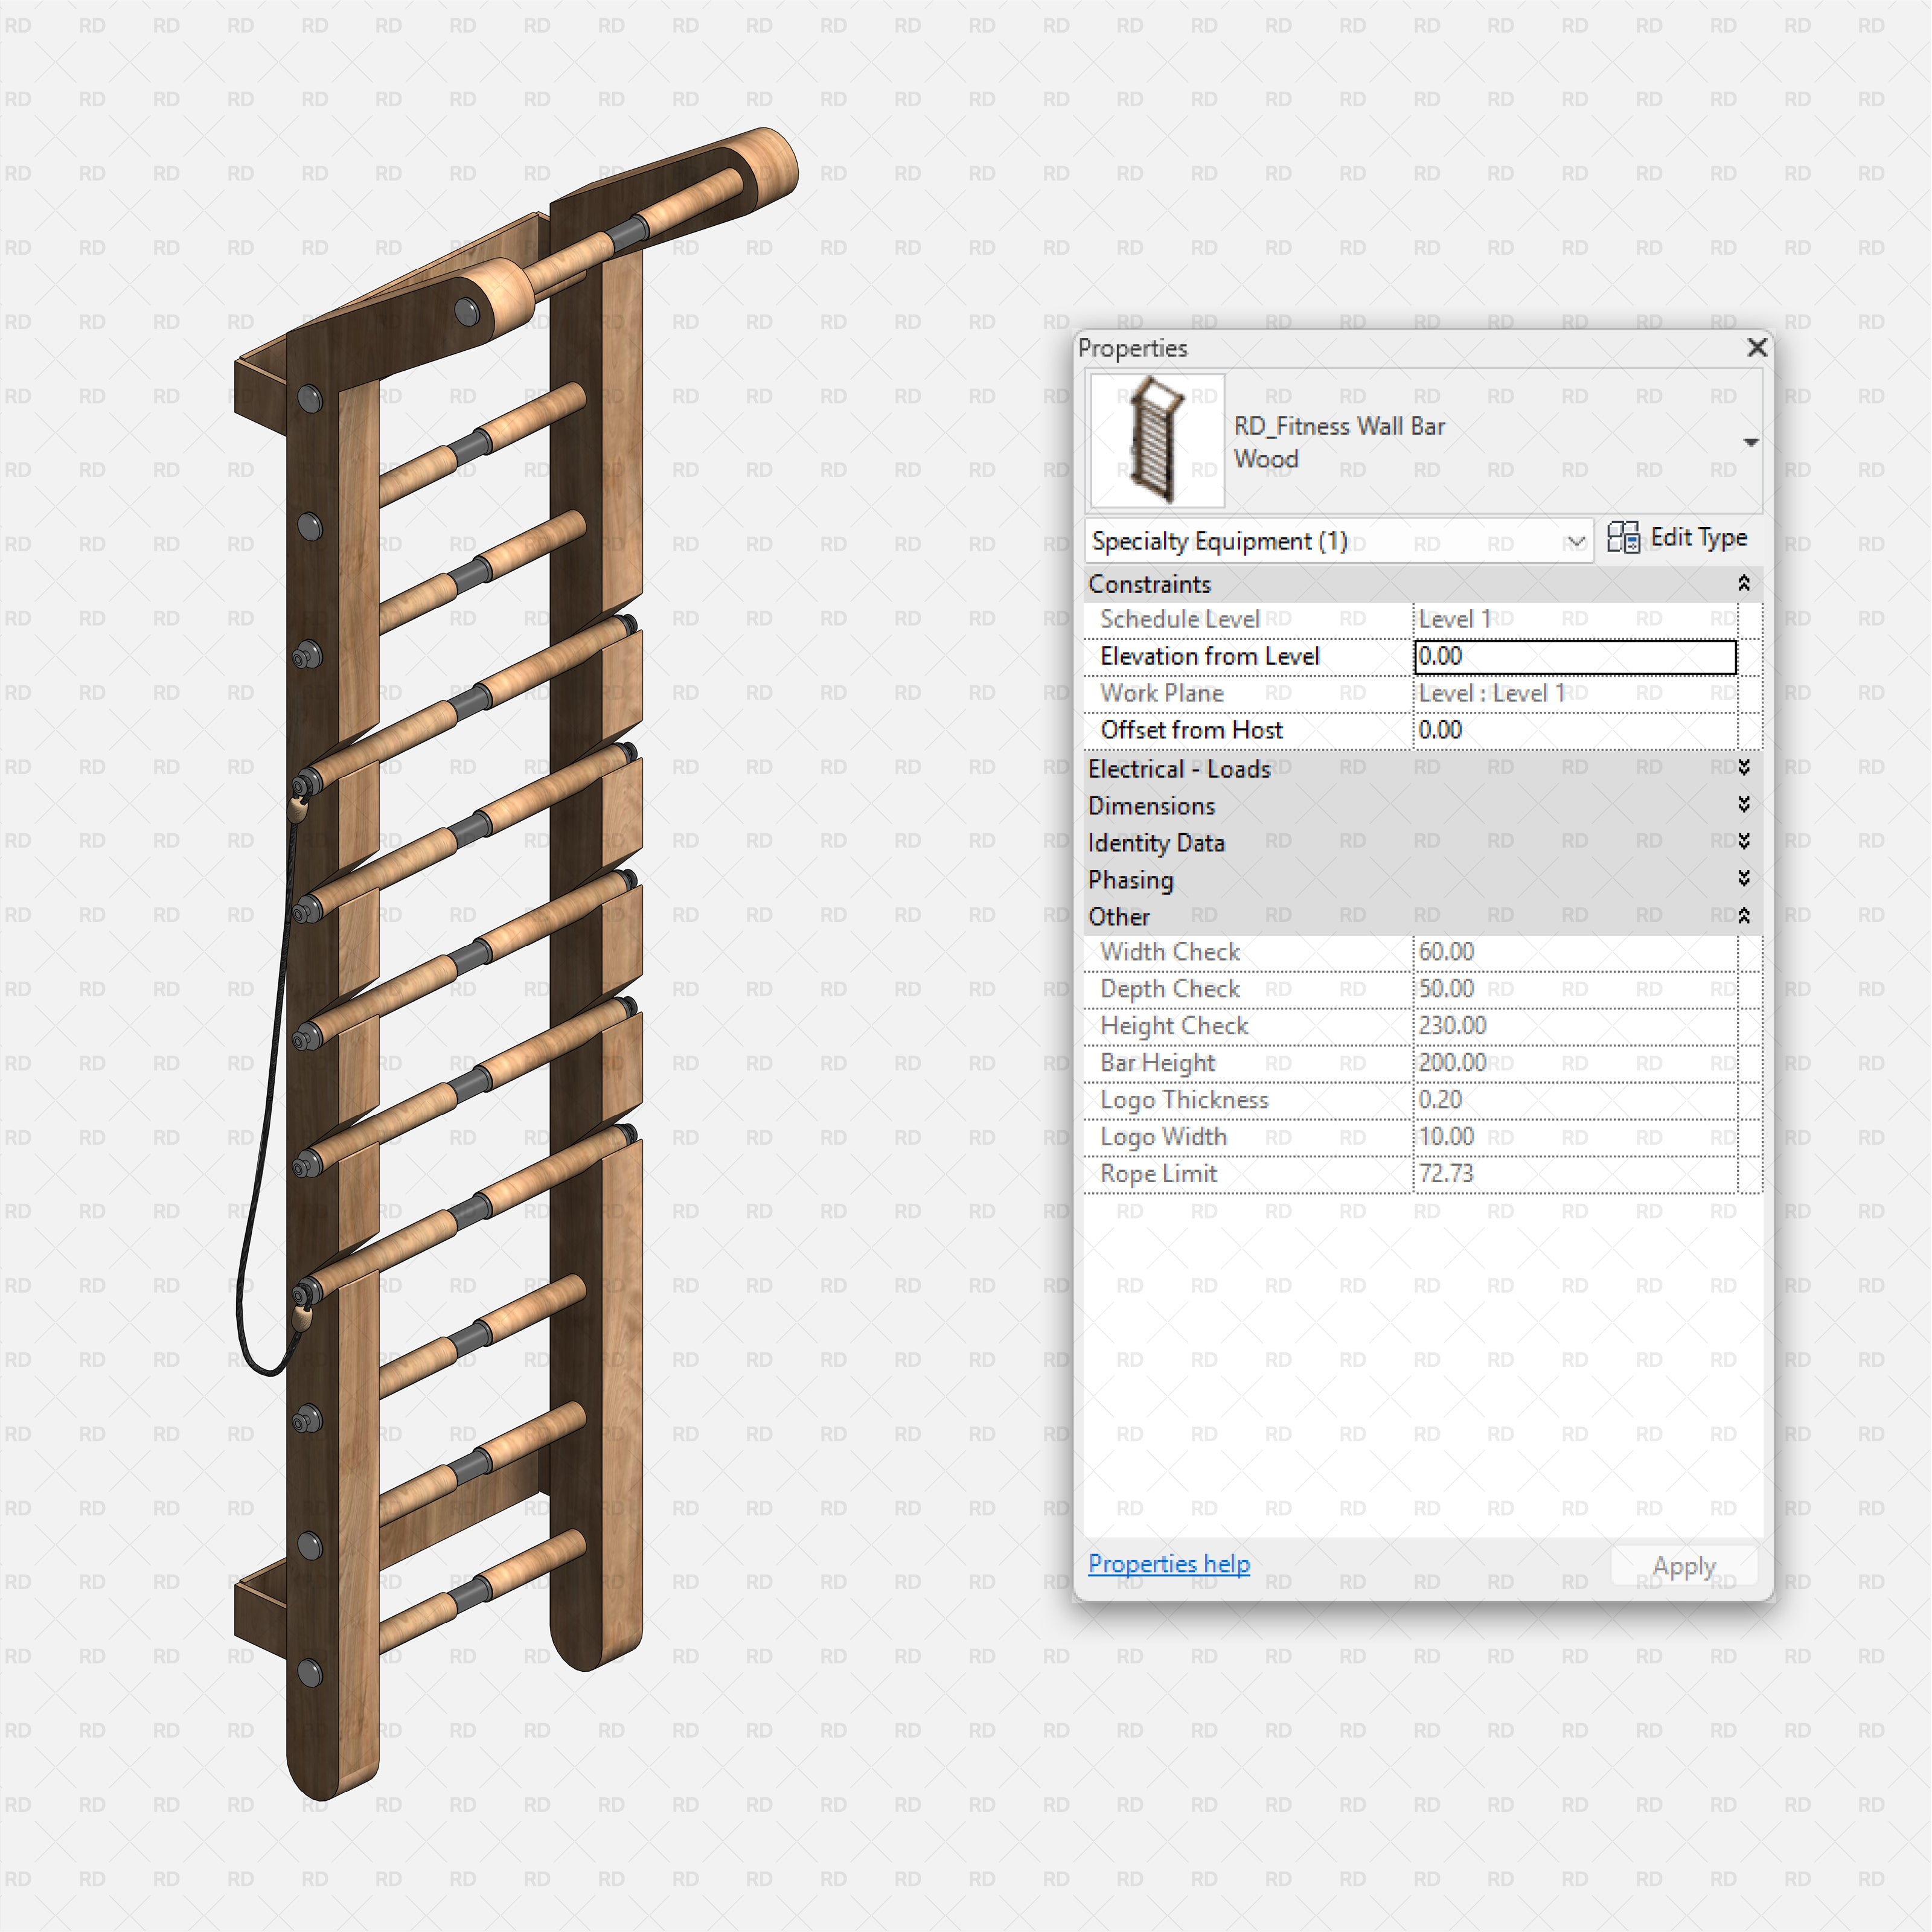Expand the Identity Data section

(1744, 842)
